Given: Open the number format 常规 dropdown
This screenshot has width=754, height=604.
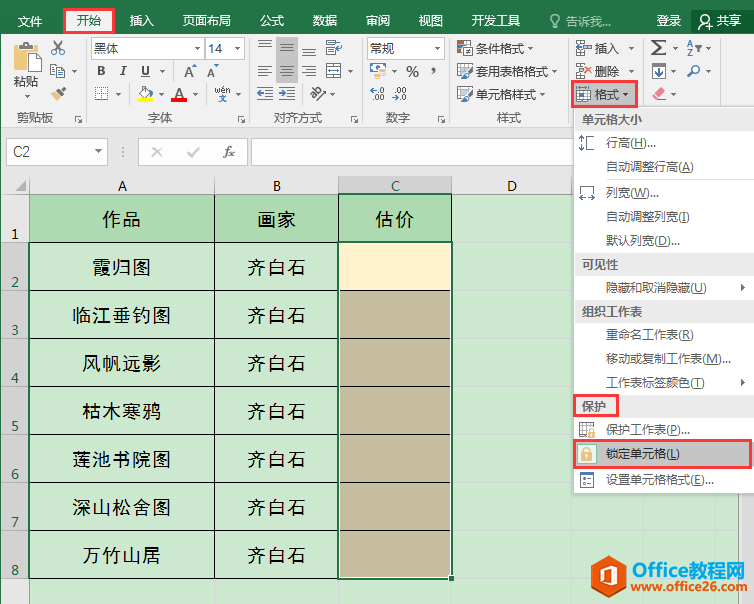Looking at the screenshot, I should 437,48.
